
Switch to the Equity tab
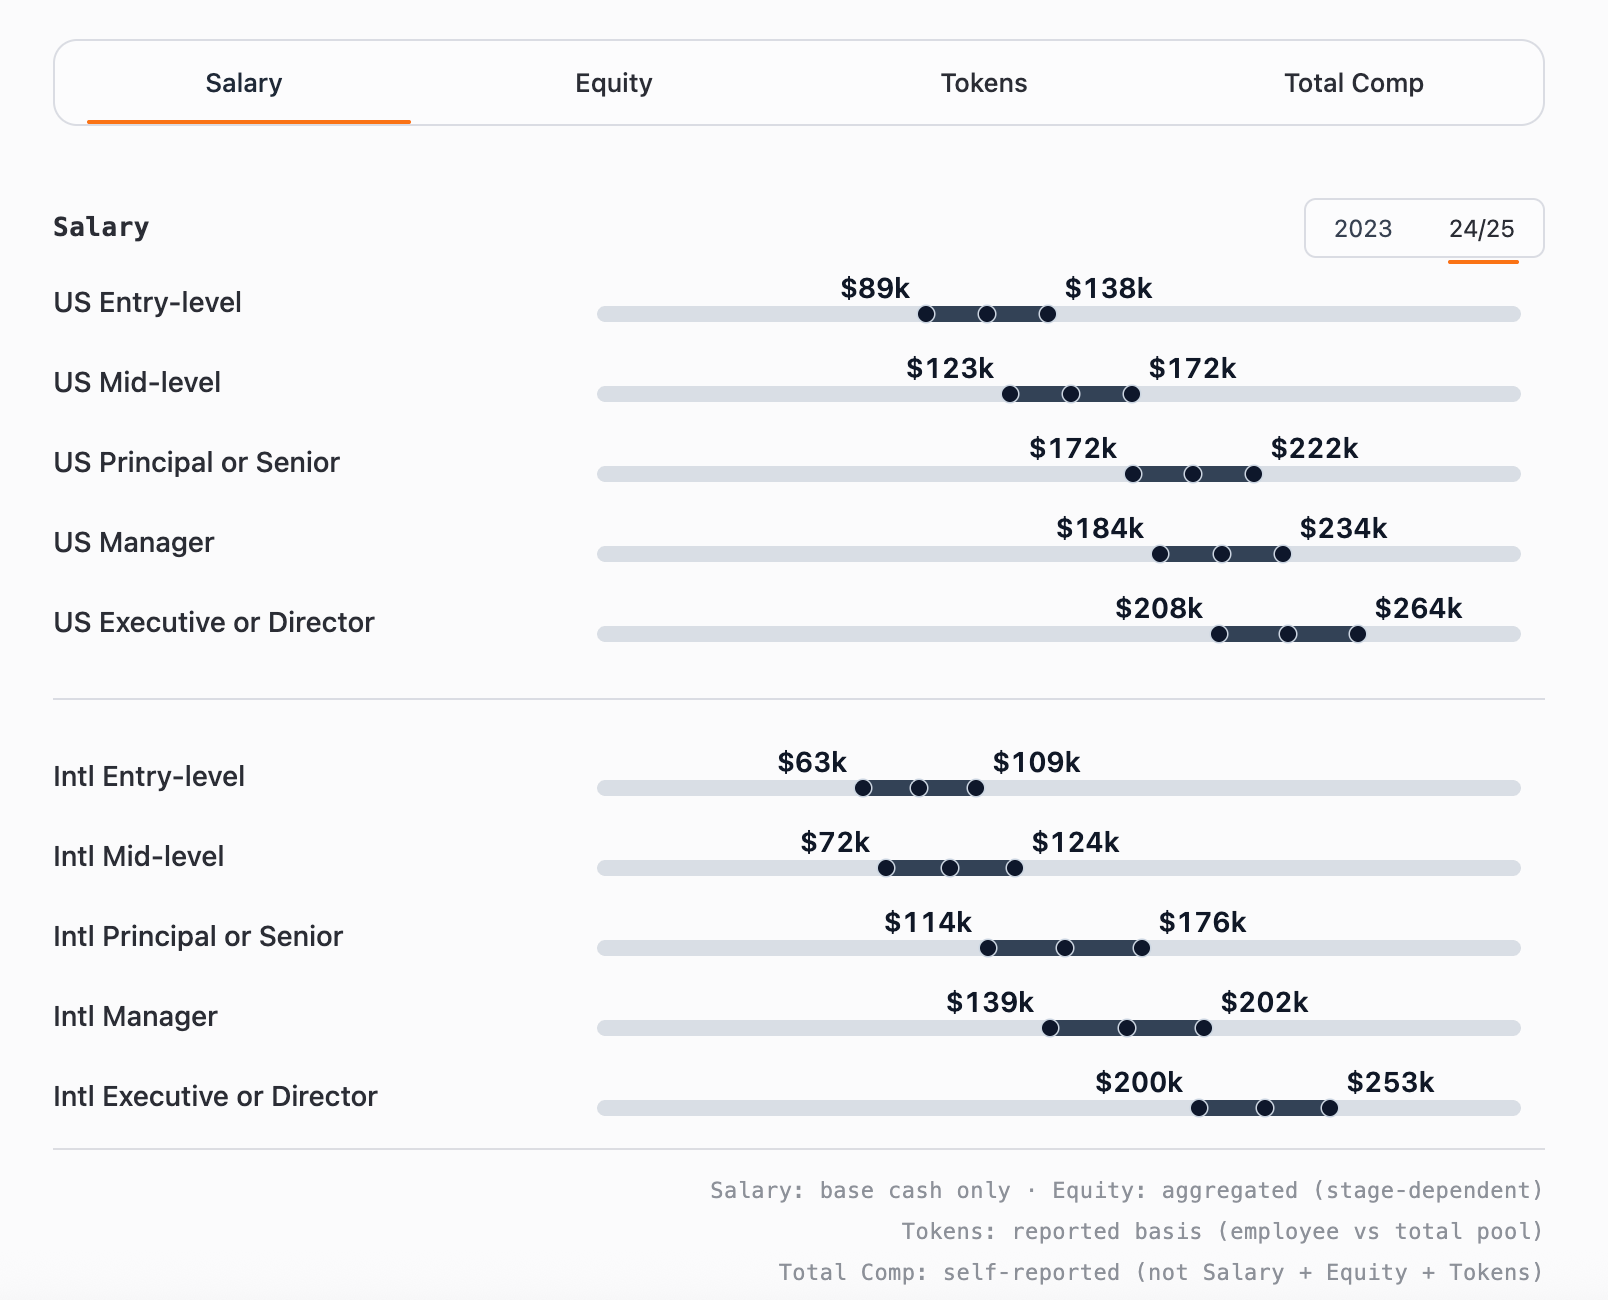[x=613, y=83]
